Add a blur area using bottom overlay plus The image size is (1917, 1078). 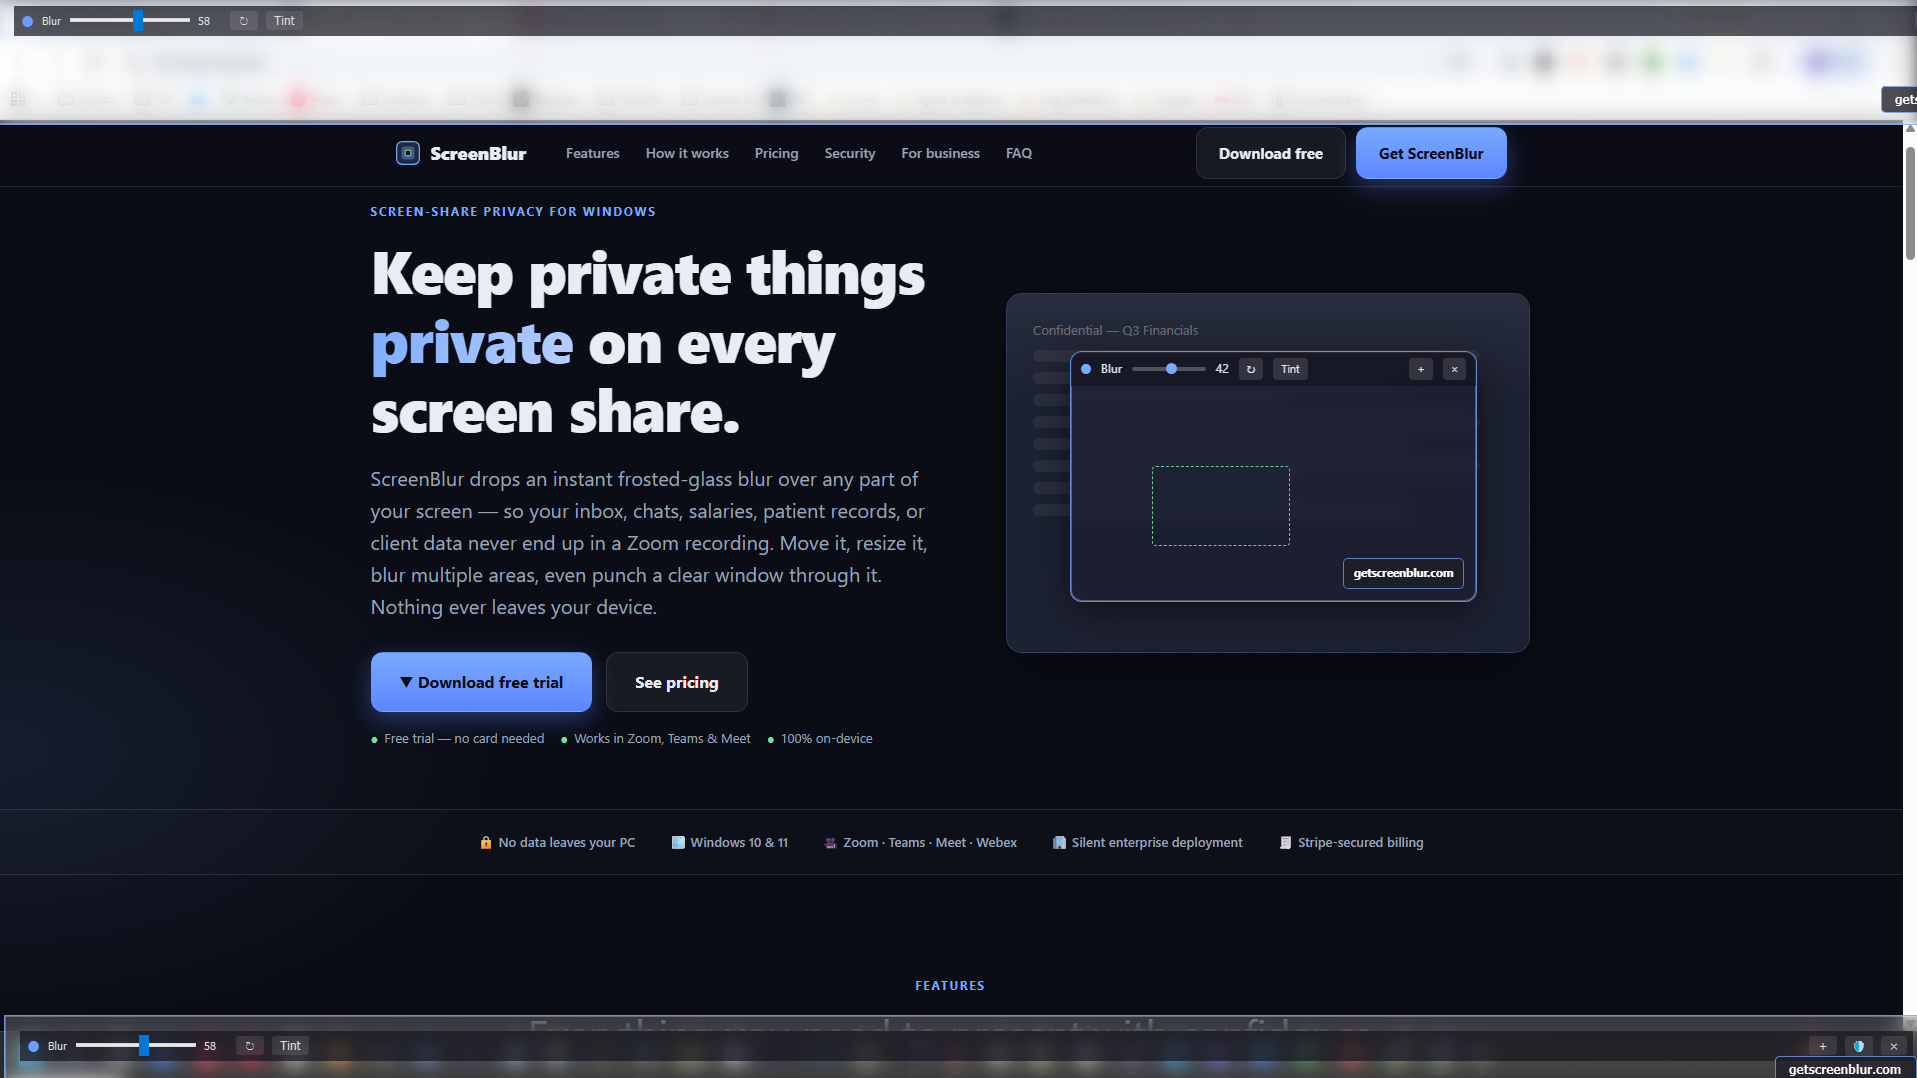1823,1046
